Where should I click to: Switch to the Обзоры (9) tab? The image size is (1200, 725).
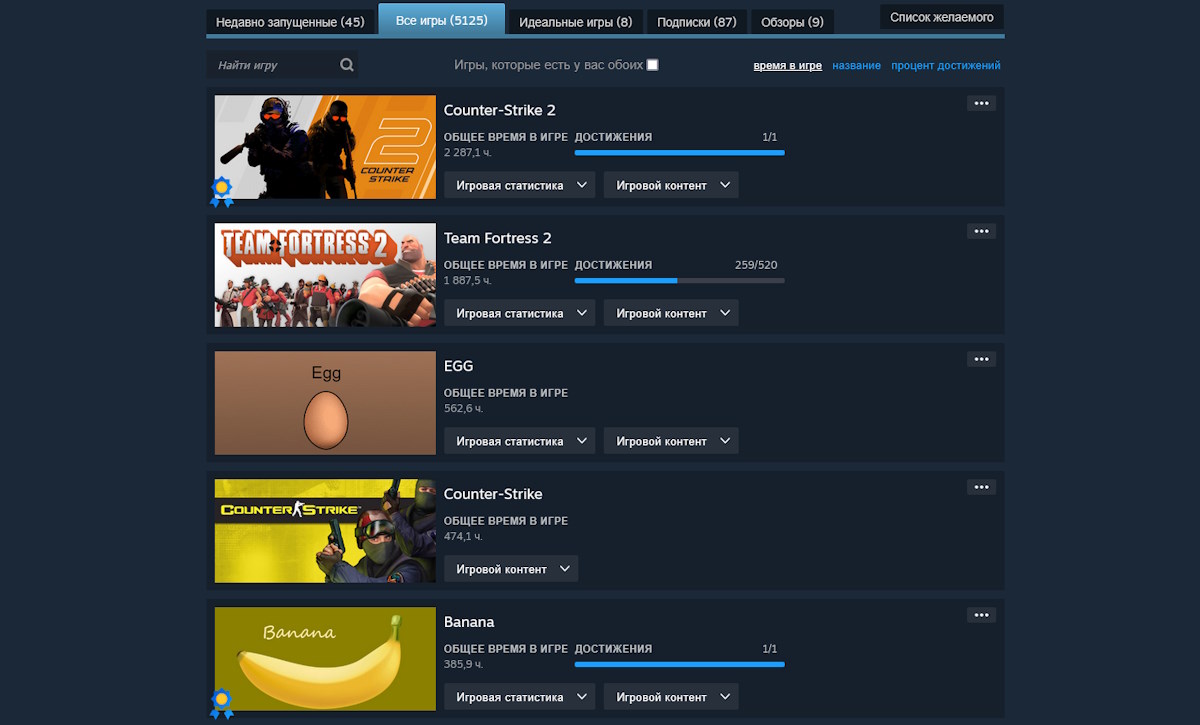click(x=792, y=22)
